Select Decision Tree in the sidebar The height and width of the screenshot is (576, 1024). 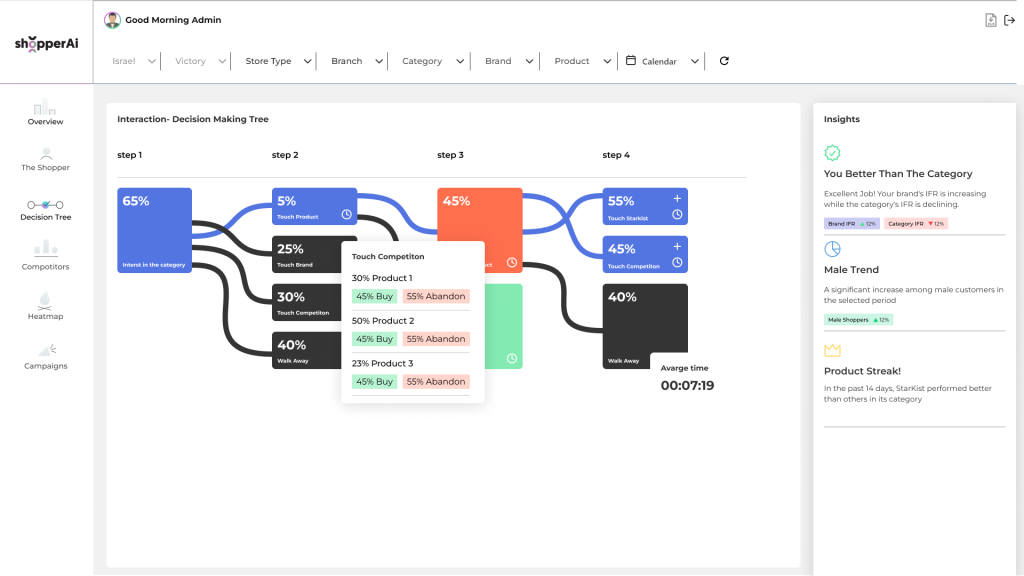pos(45,210)
